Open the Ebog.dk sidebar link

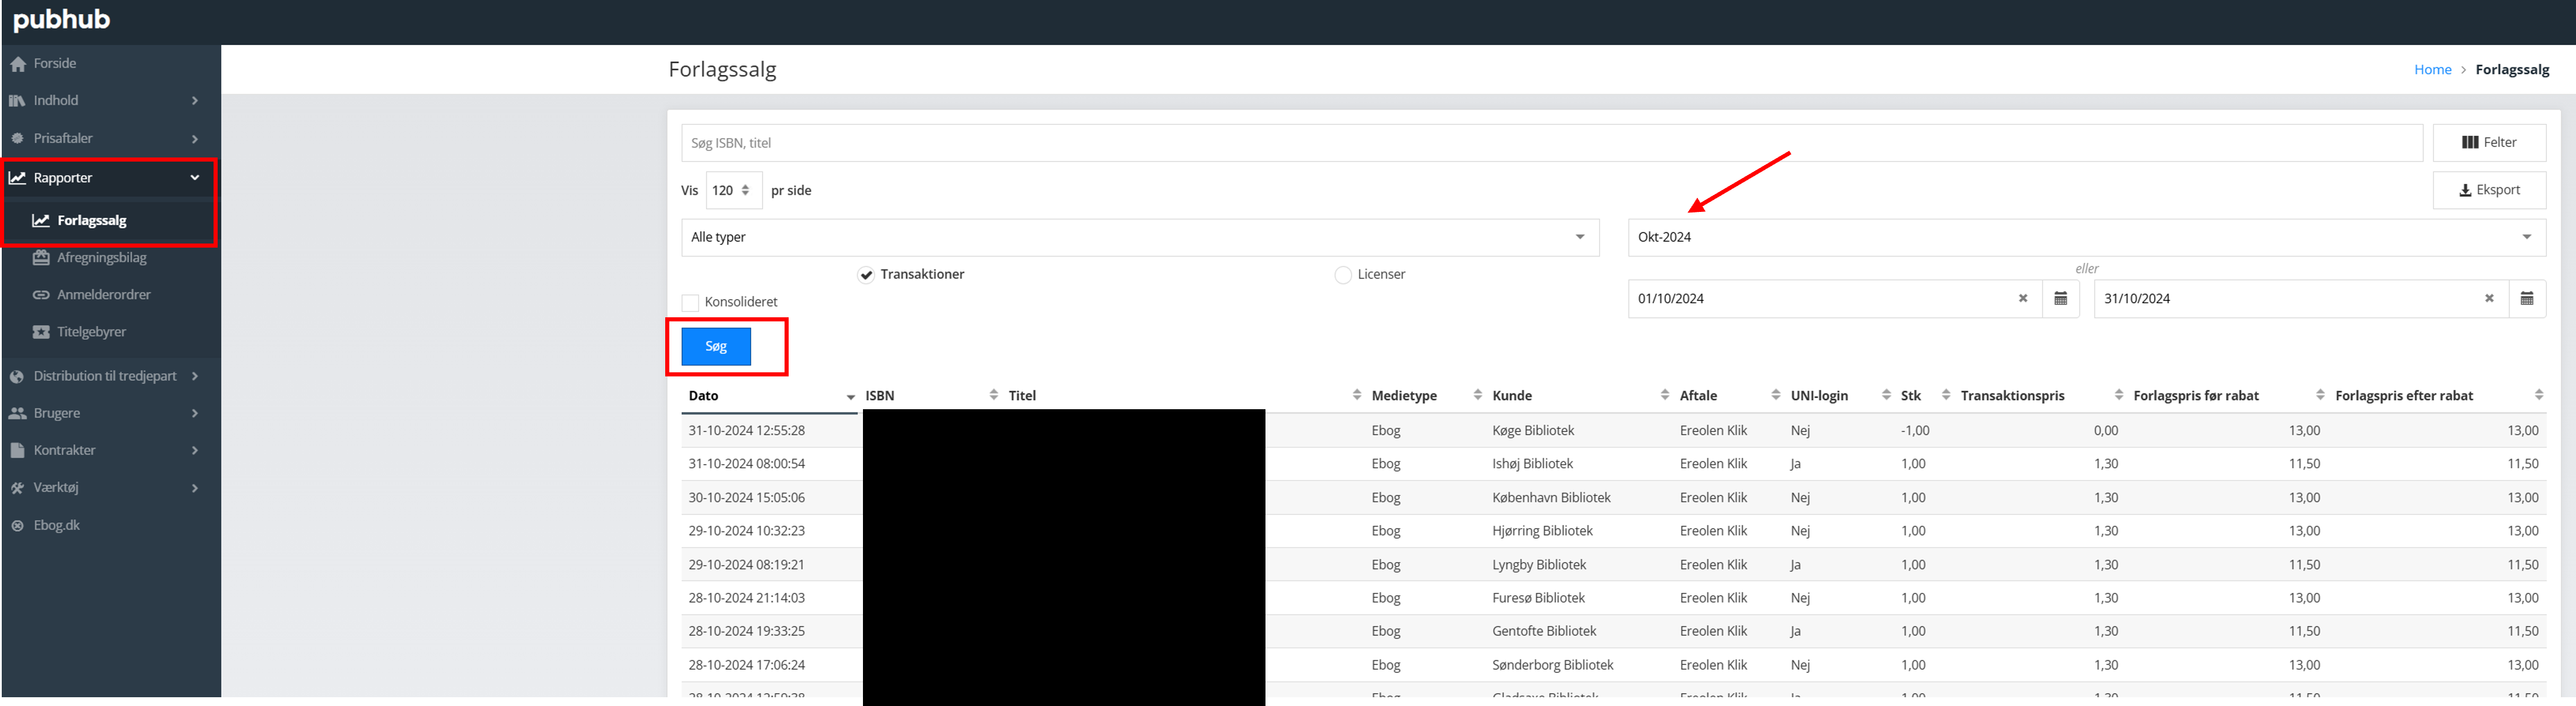point(56,525)
